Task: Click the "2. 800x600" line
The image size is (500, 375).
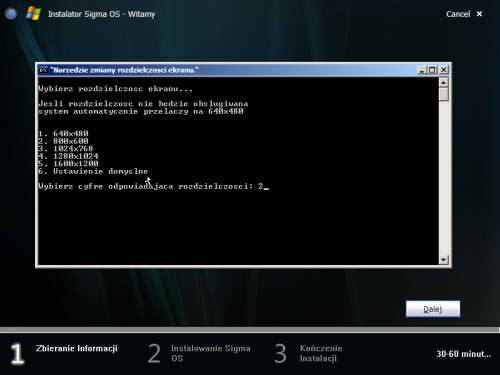Action: 63,141
